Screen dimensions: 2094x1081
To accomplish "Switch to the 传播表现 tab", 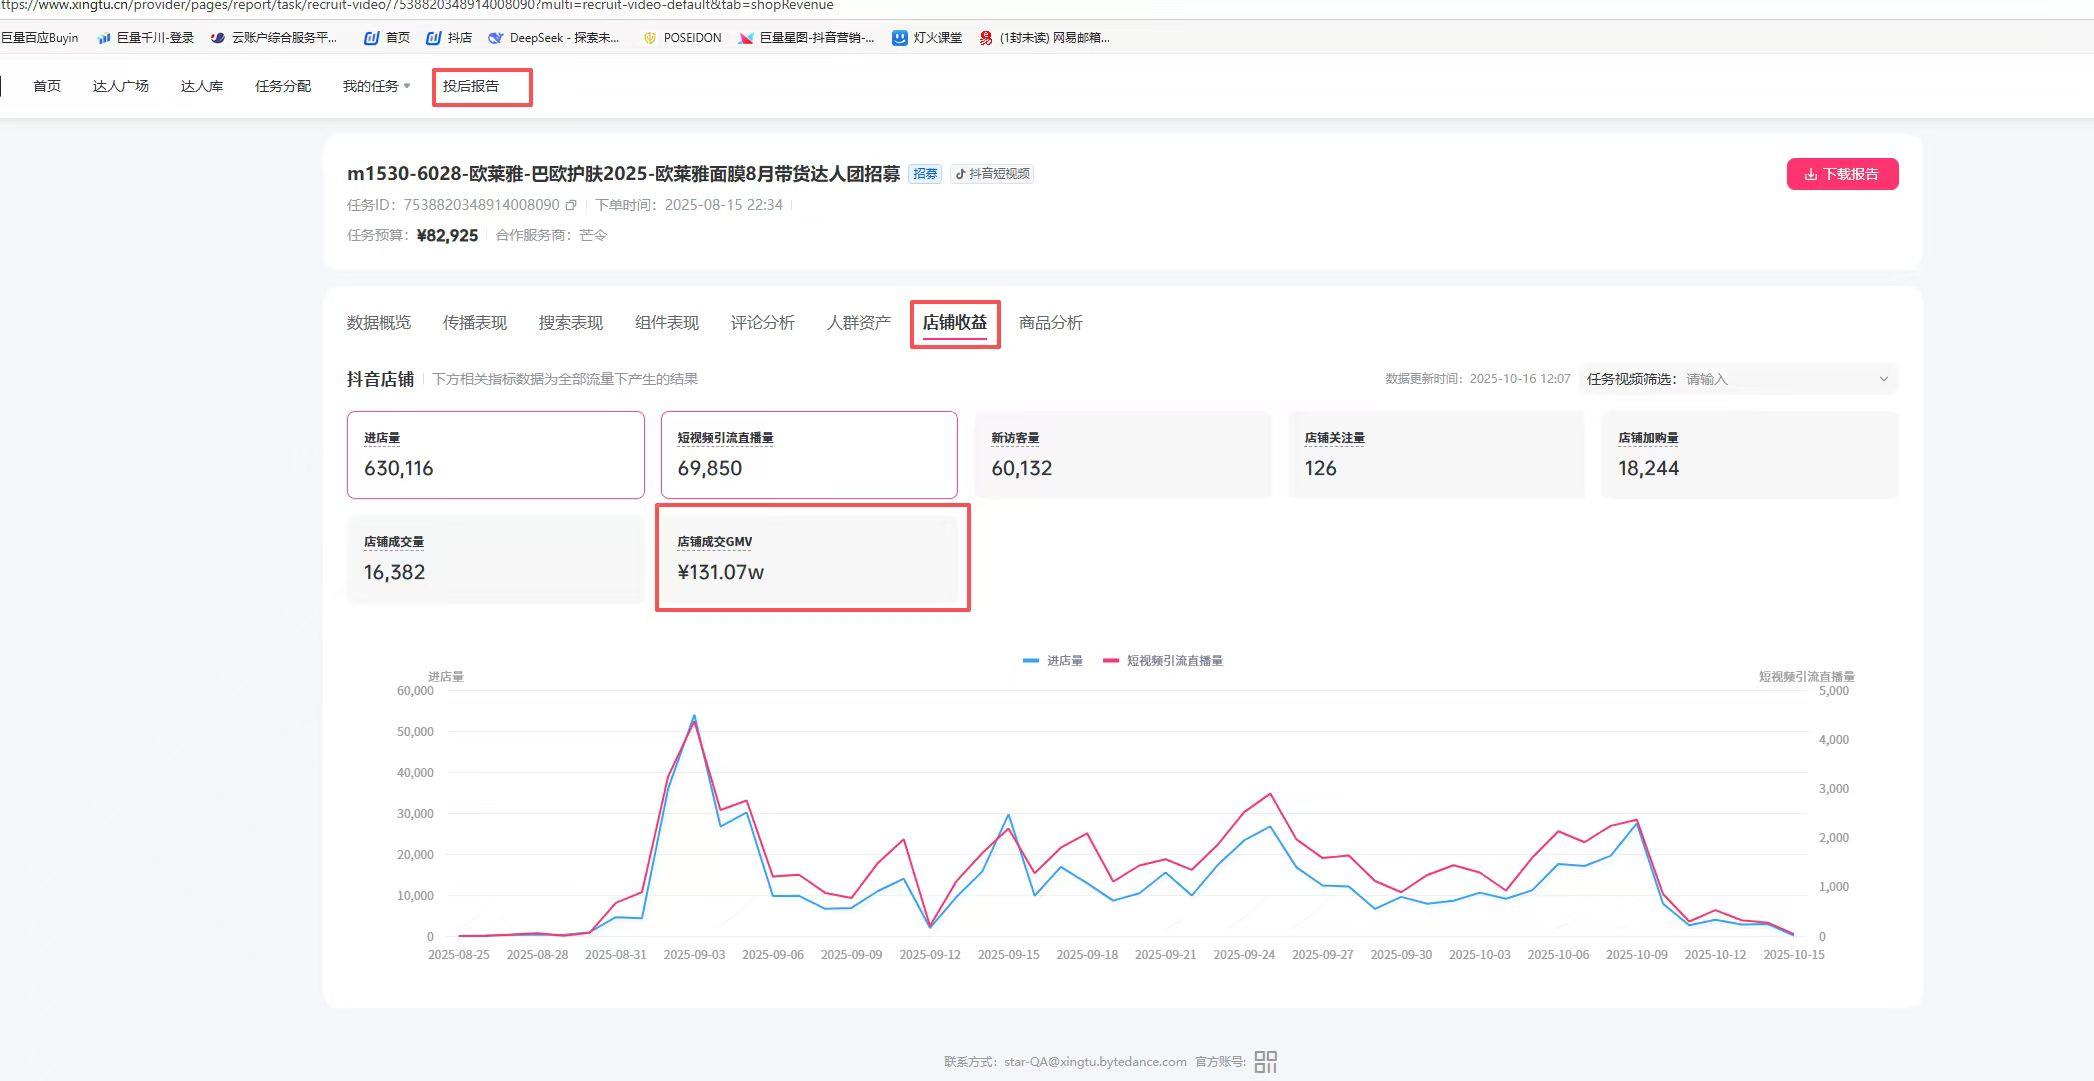I will (475, 323).
